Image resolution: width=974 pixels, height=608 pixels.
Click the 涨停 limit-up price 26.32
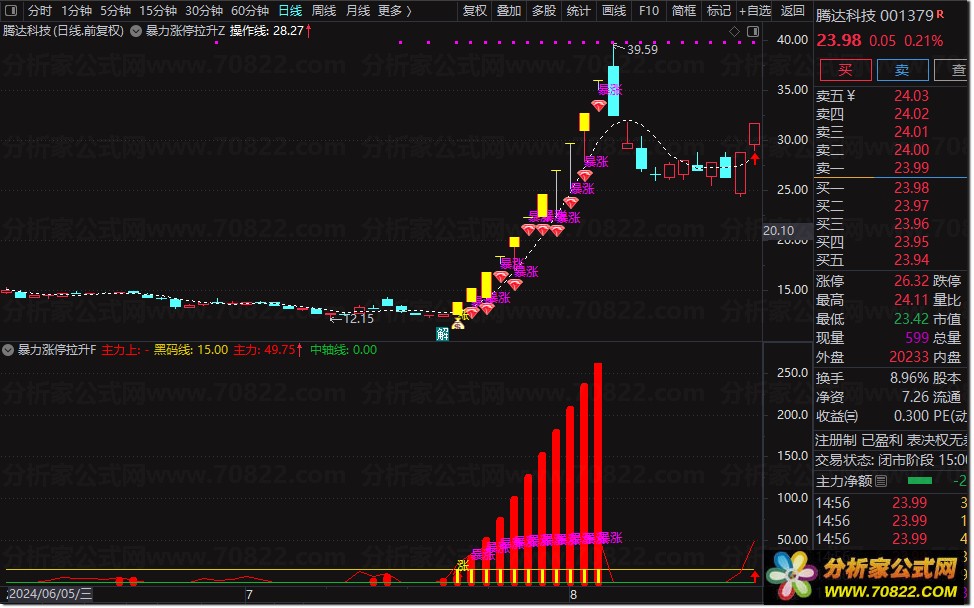[911, 281]
